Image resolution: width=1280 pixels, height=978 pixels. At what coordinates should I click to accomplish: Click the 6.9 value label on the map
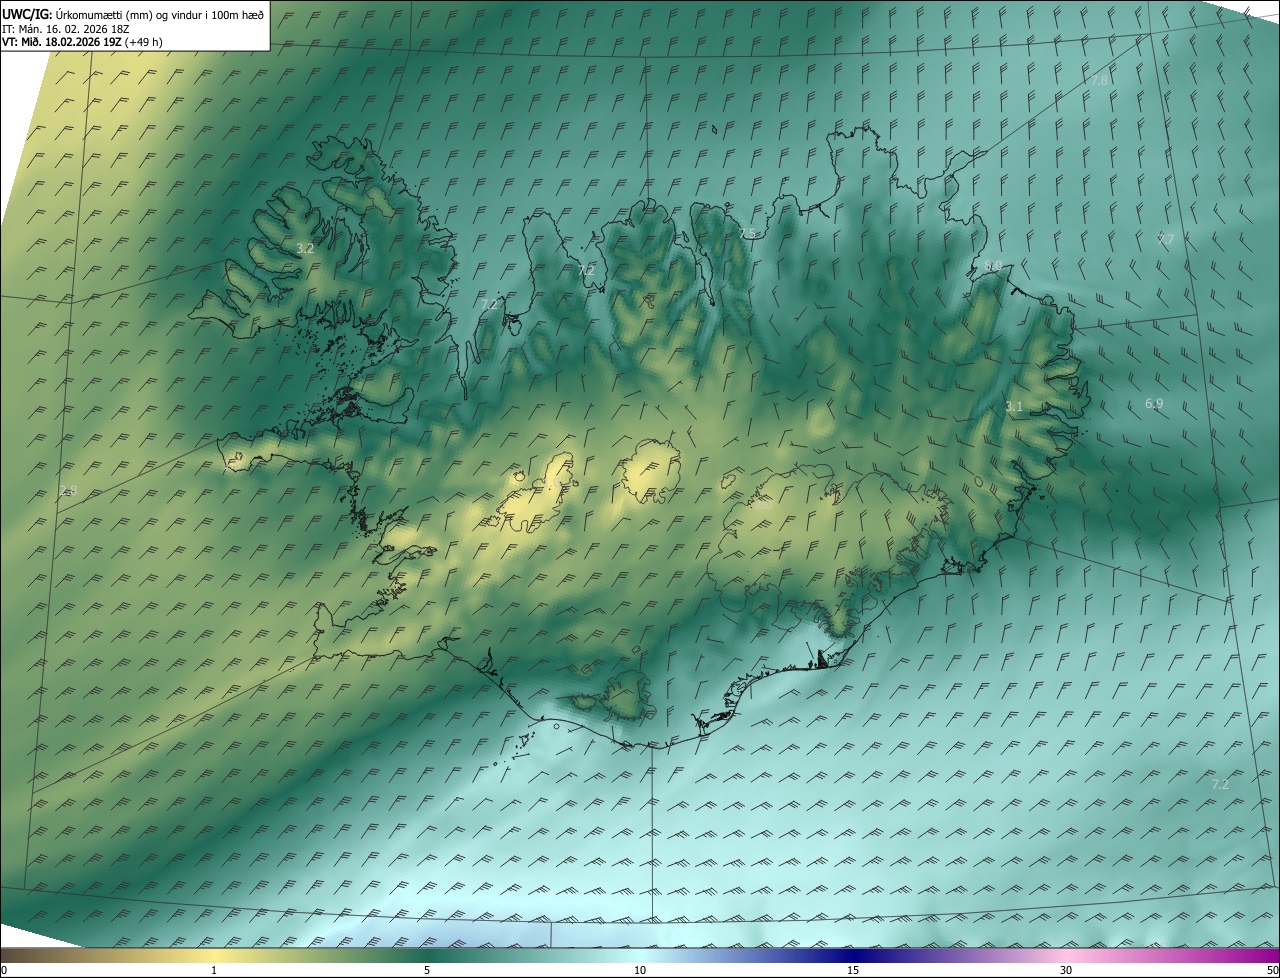point(1154,404)
